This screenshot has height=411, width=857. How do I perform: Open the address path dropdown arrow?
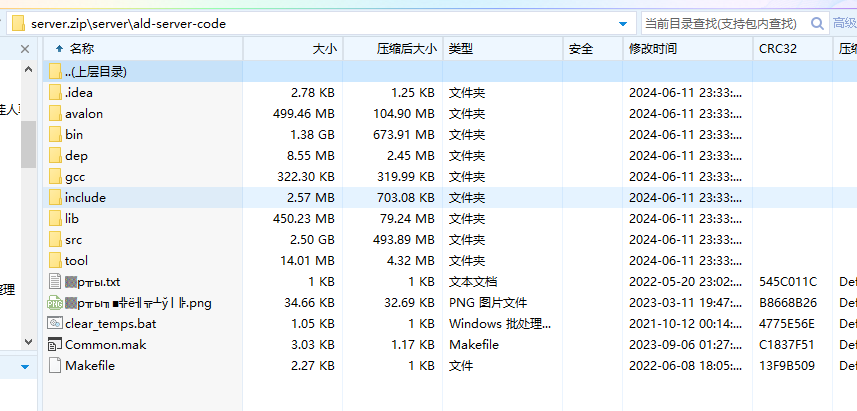point(624,23)
